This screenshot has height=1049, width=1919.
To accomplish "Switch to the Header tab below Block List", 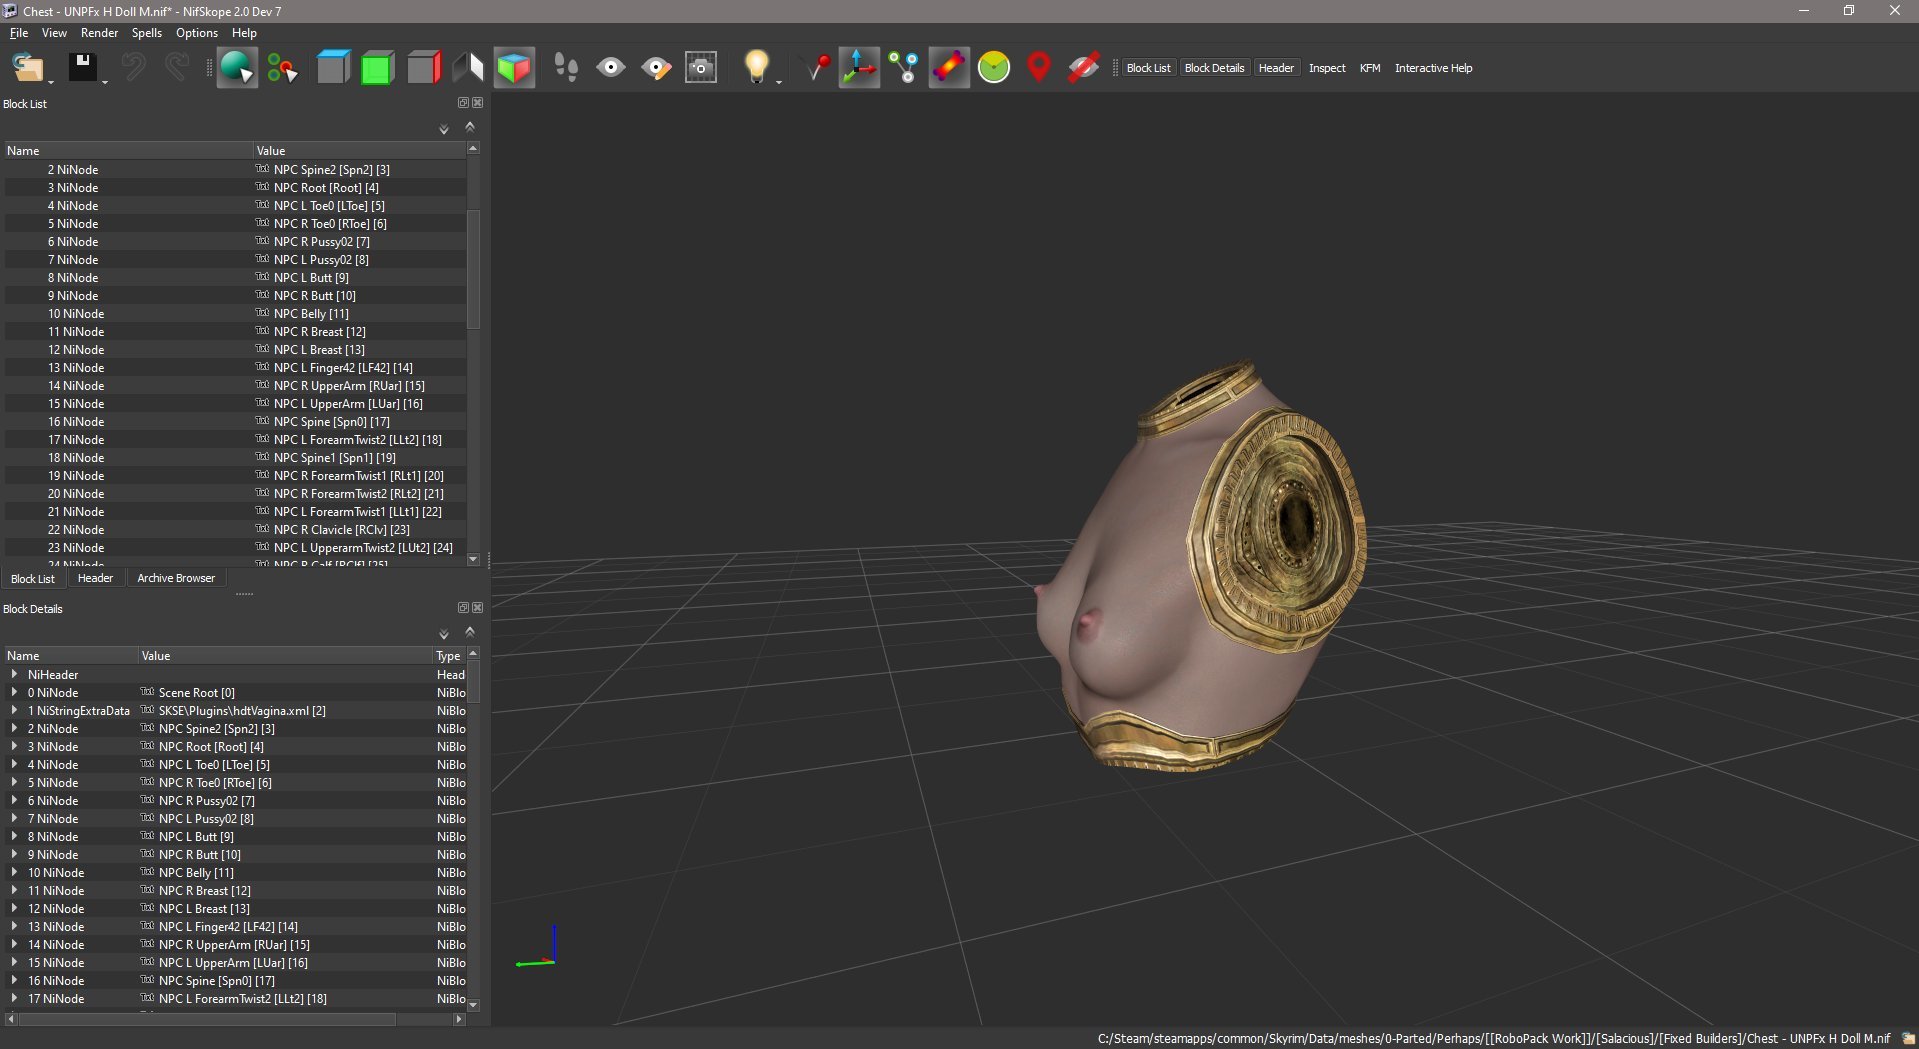I will [x=95, y=578].
